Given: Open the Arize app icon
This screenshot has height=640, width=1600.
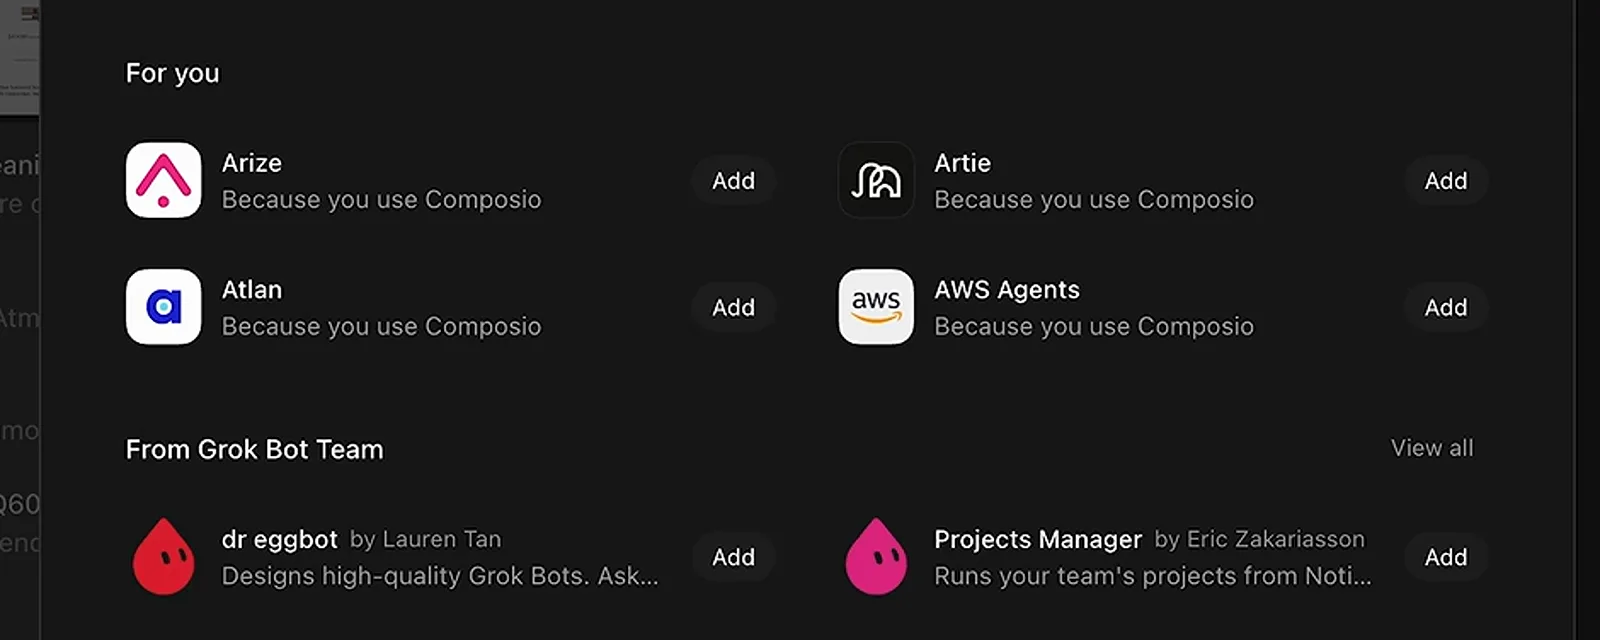Looking at the screenshot, I should tap(164, 180).
